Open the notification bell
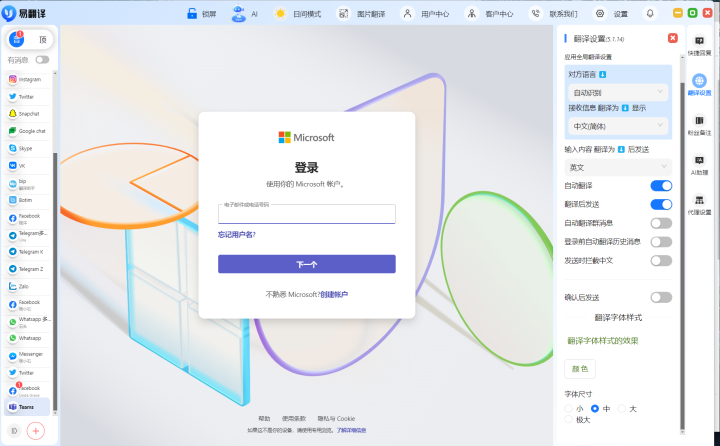Viewport: 720px width, 446px height. click(x=650, y=14)
